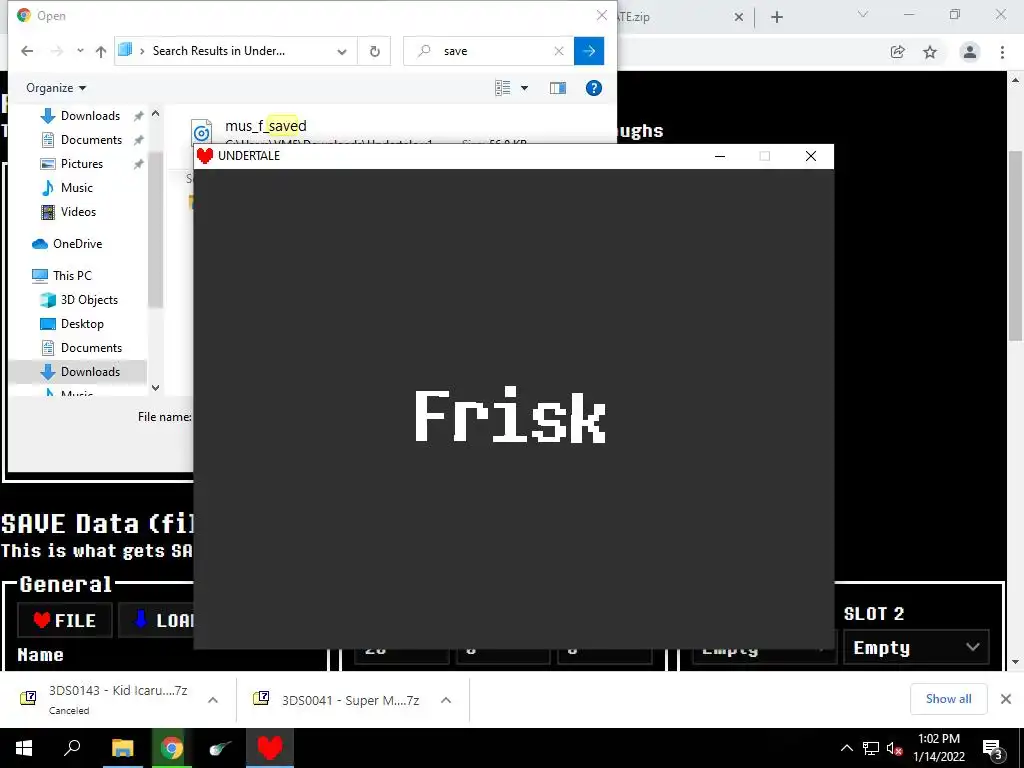Image resolution: width=1024 pixels, height=768 pixels.
Task: Open Desktop under This PC
Action: coord(82,324)
